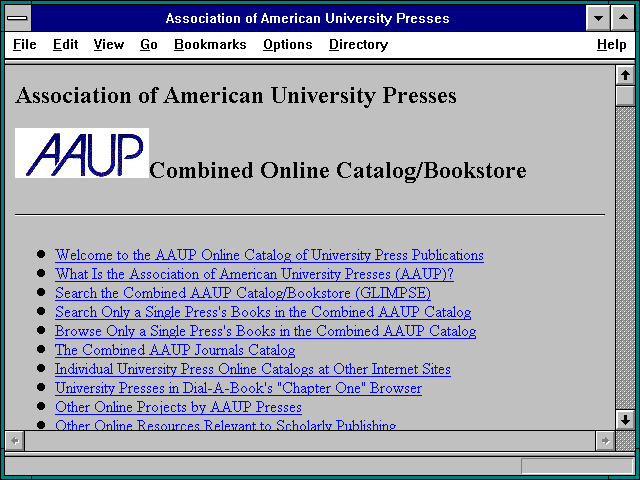Click the Association of American University Presses heading

(236, 96)
